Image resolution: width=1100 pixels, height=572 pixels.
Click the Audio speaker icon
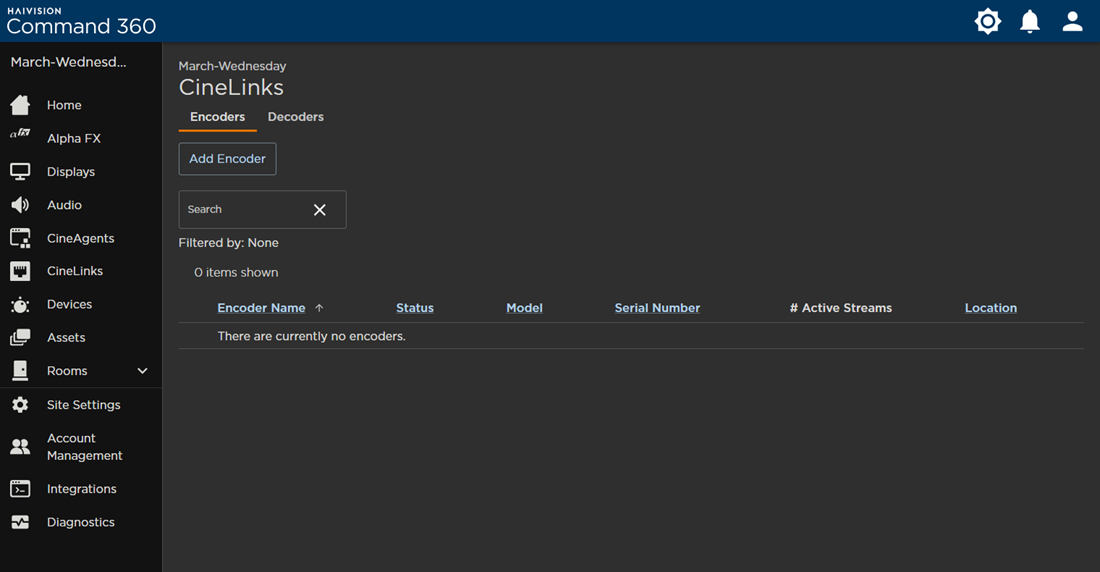20,205
